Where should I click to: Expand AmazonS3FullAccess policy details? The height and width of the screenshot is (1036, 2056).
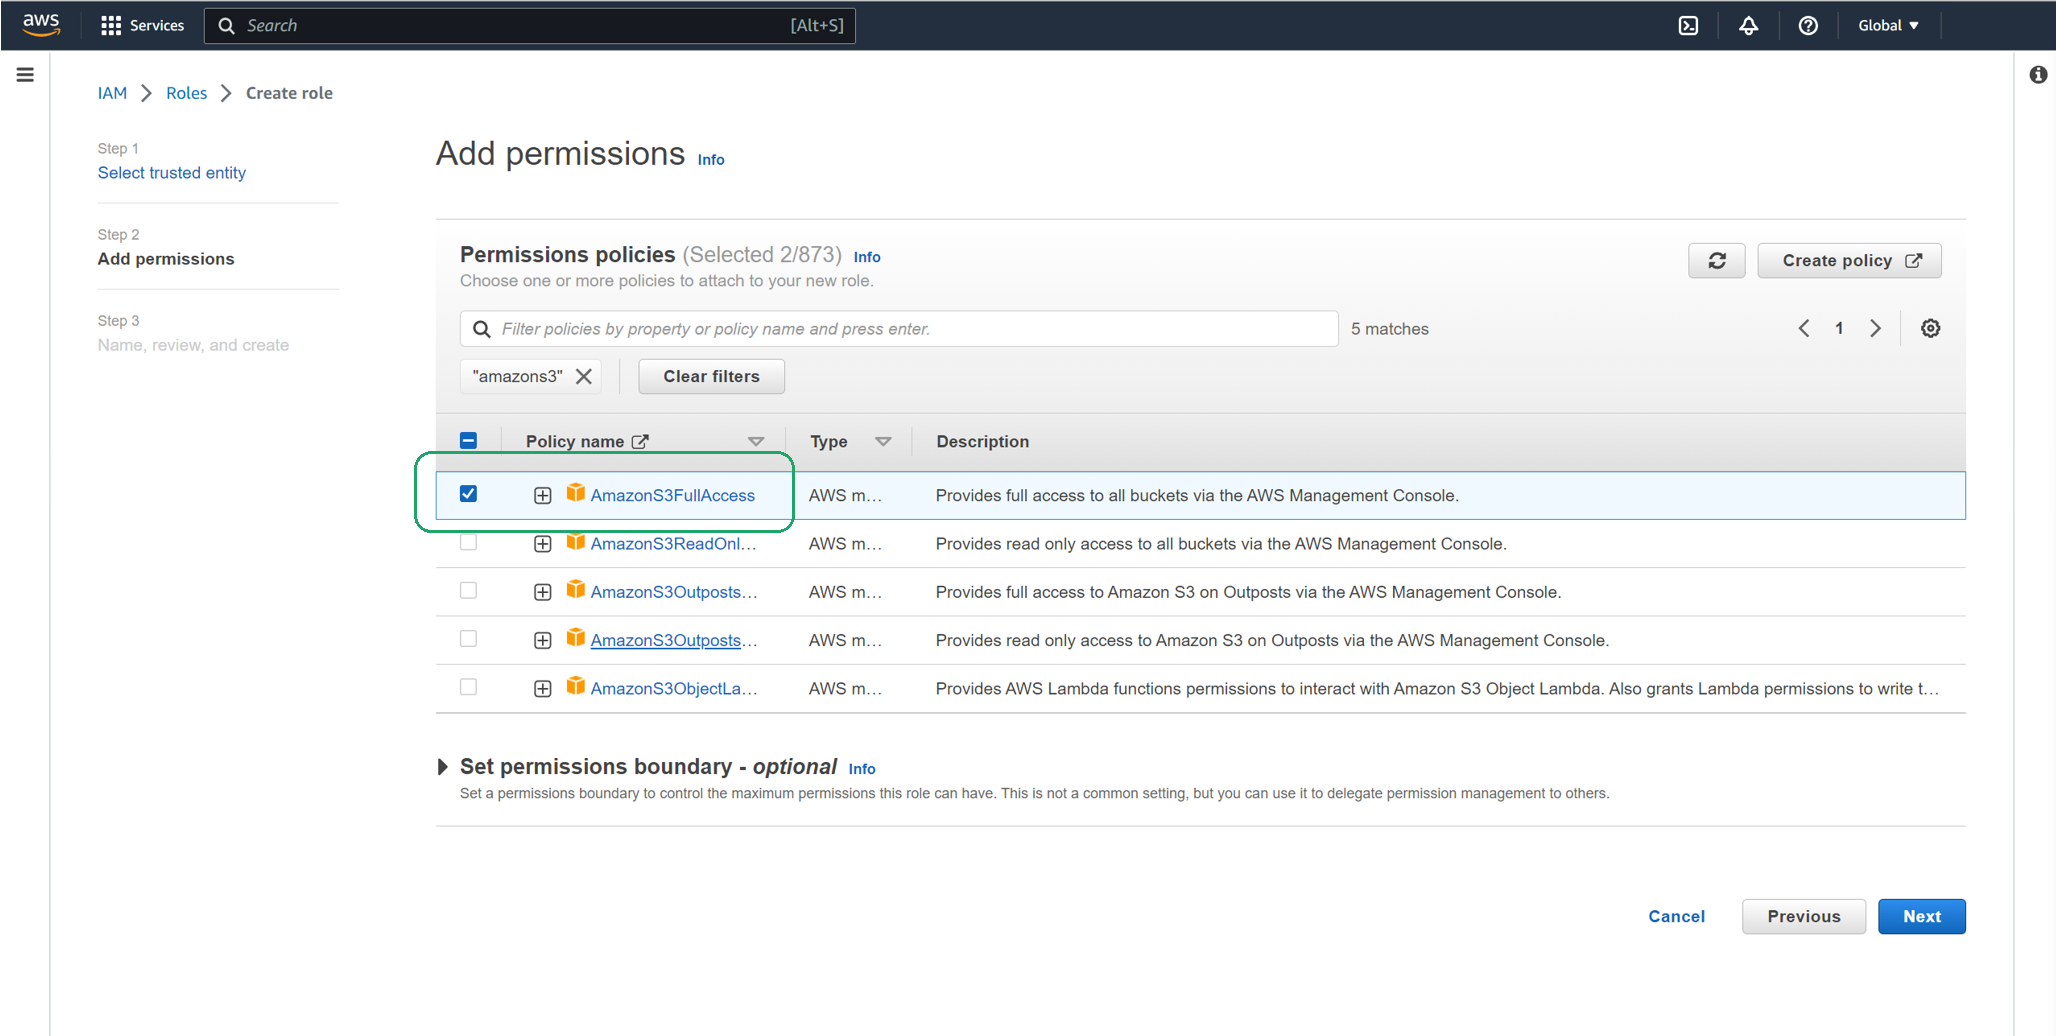click(x=542, y=495)
